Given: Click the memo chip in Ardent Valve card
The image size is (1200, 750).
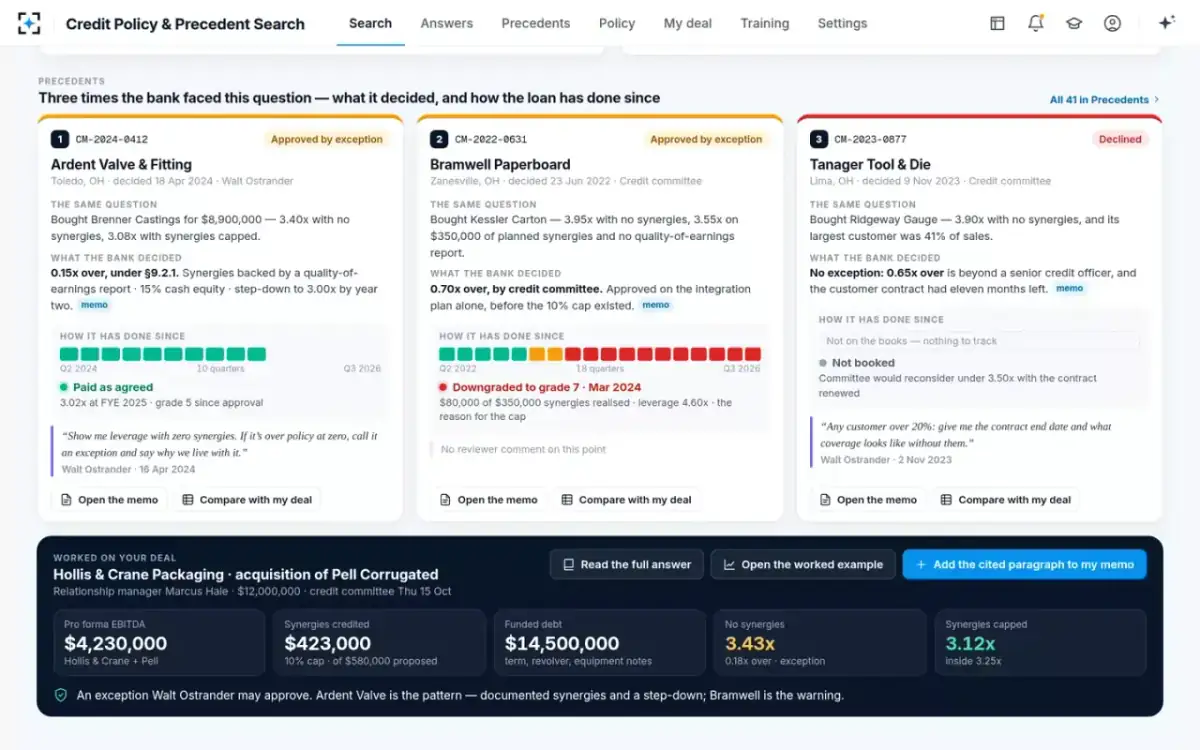Looking at the screenshot, I should 94,305.
